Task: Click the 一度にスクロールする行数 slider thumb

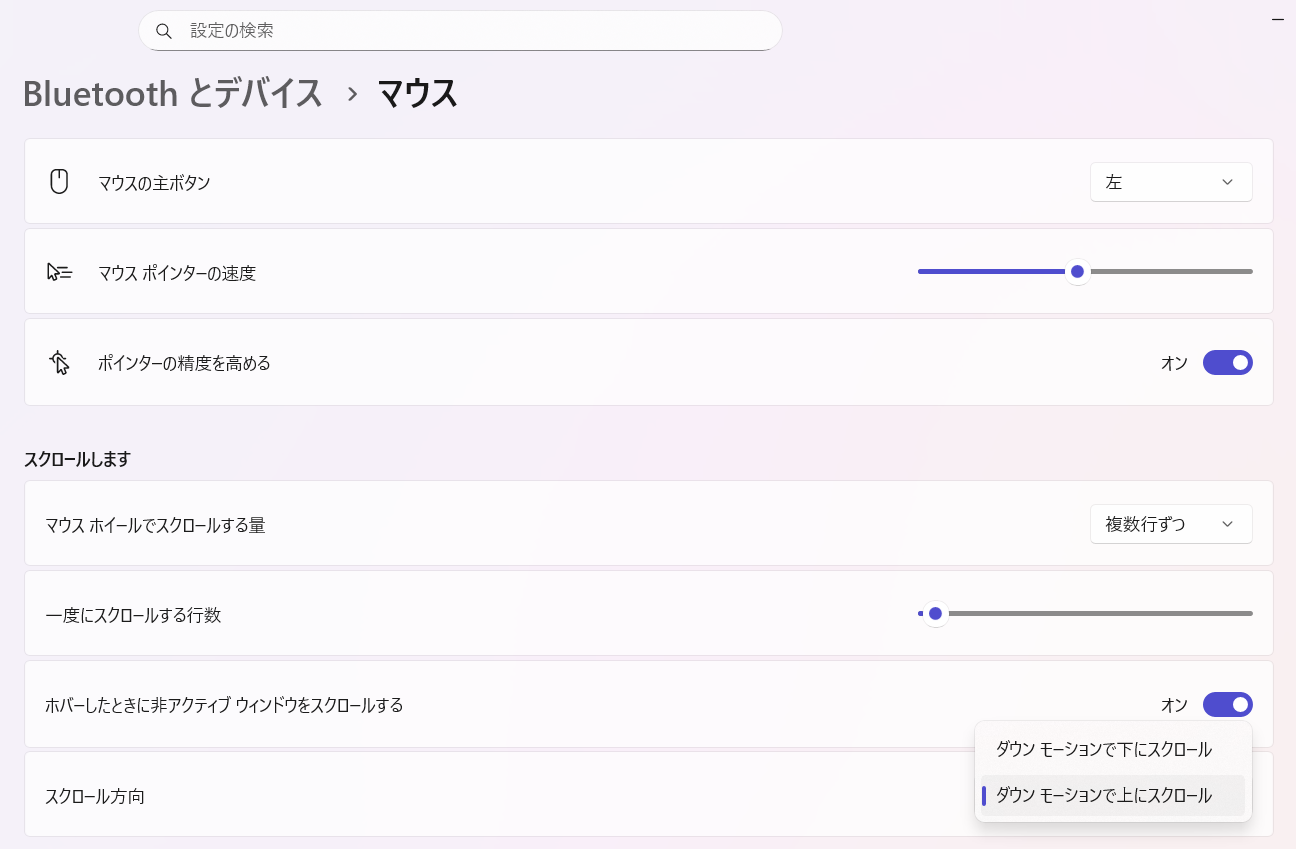Action: (x=935, y=613)
